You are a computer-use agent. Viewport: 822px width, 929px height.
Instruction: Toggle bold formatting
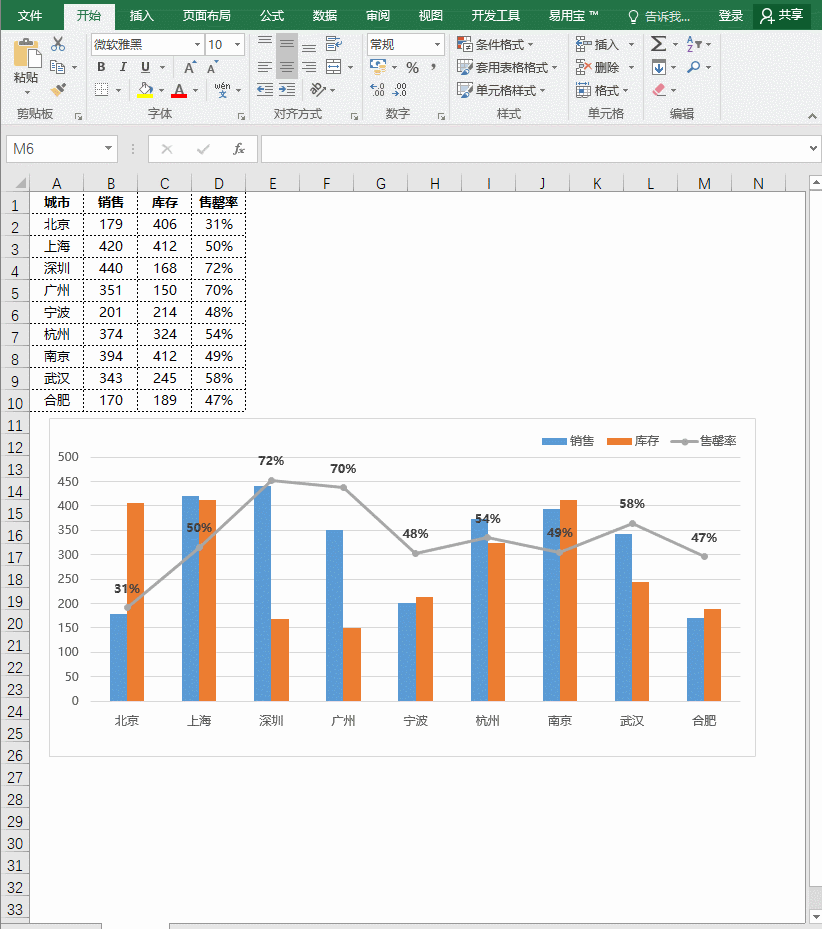click(101, 67)
